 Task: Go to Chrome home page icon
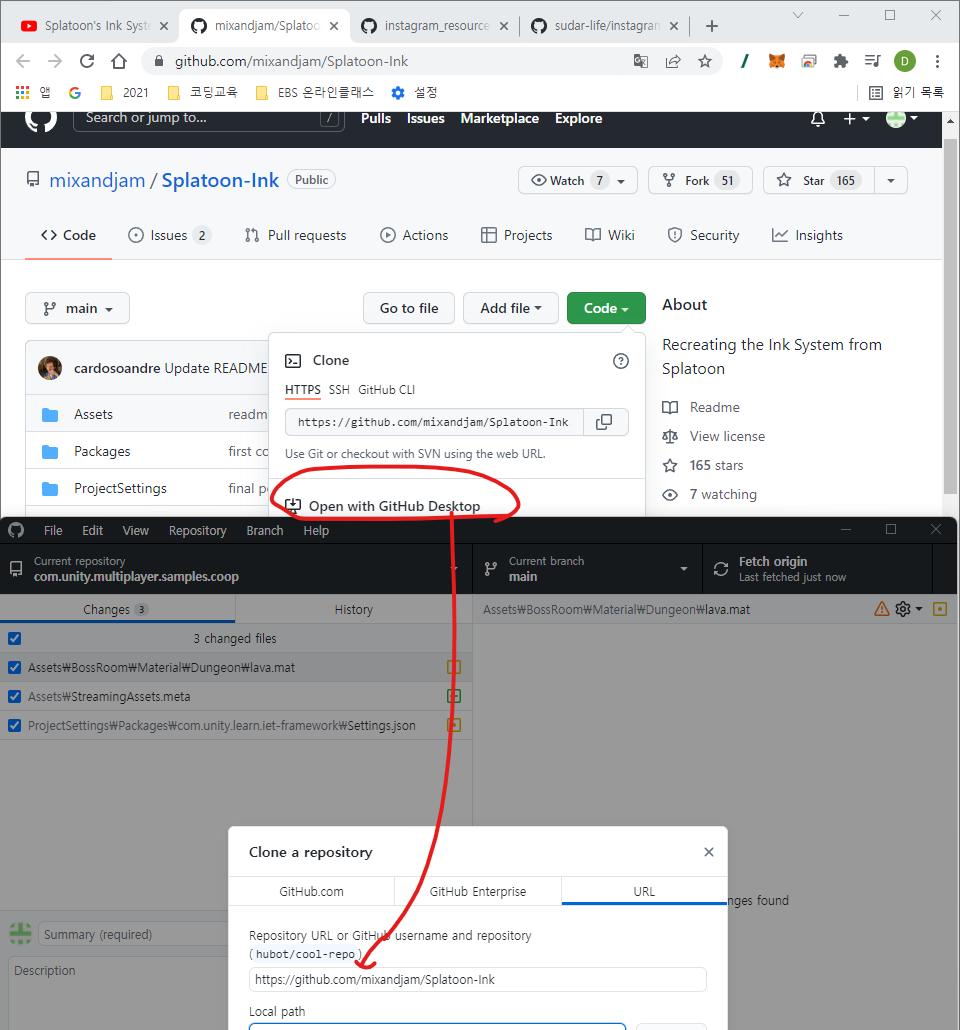coord(119,61)
